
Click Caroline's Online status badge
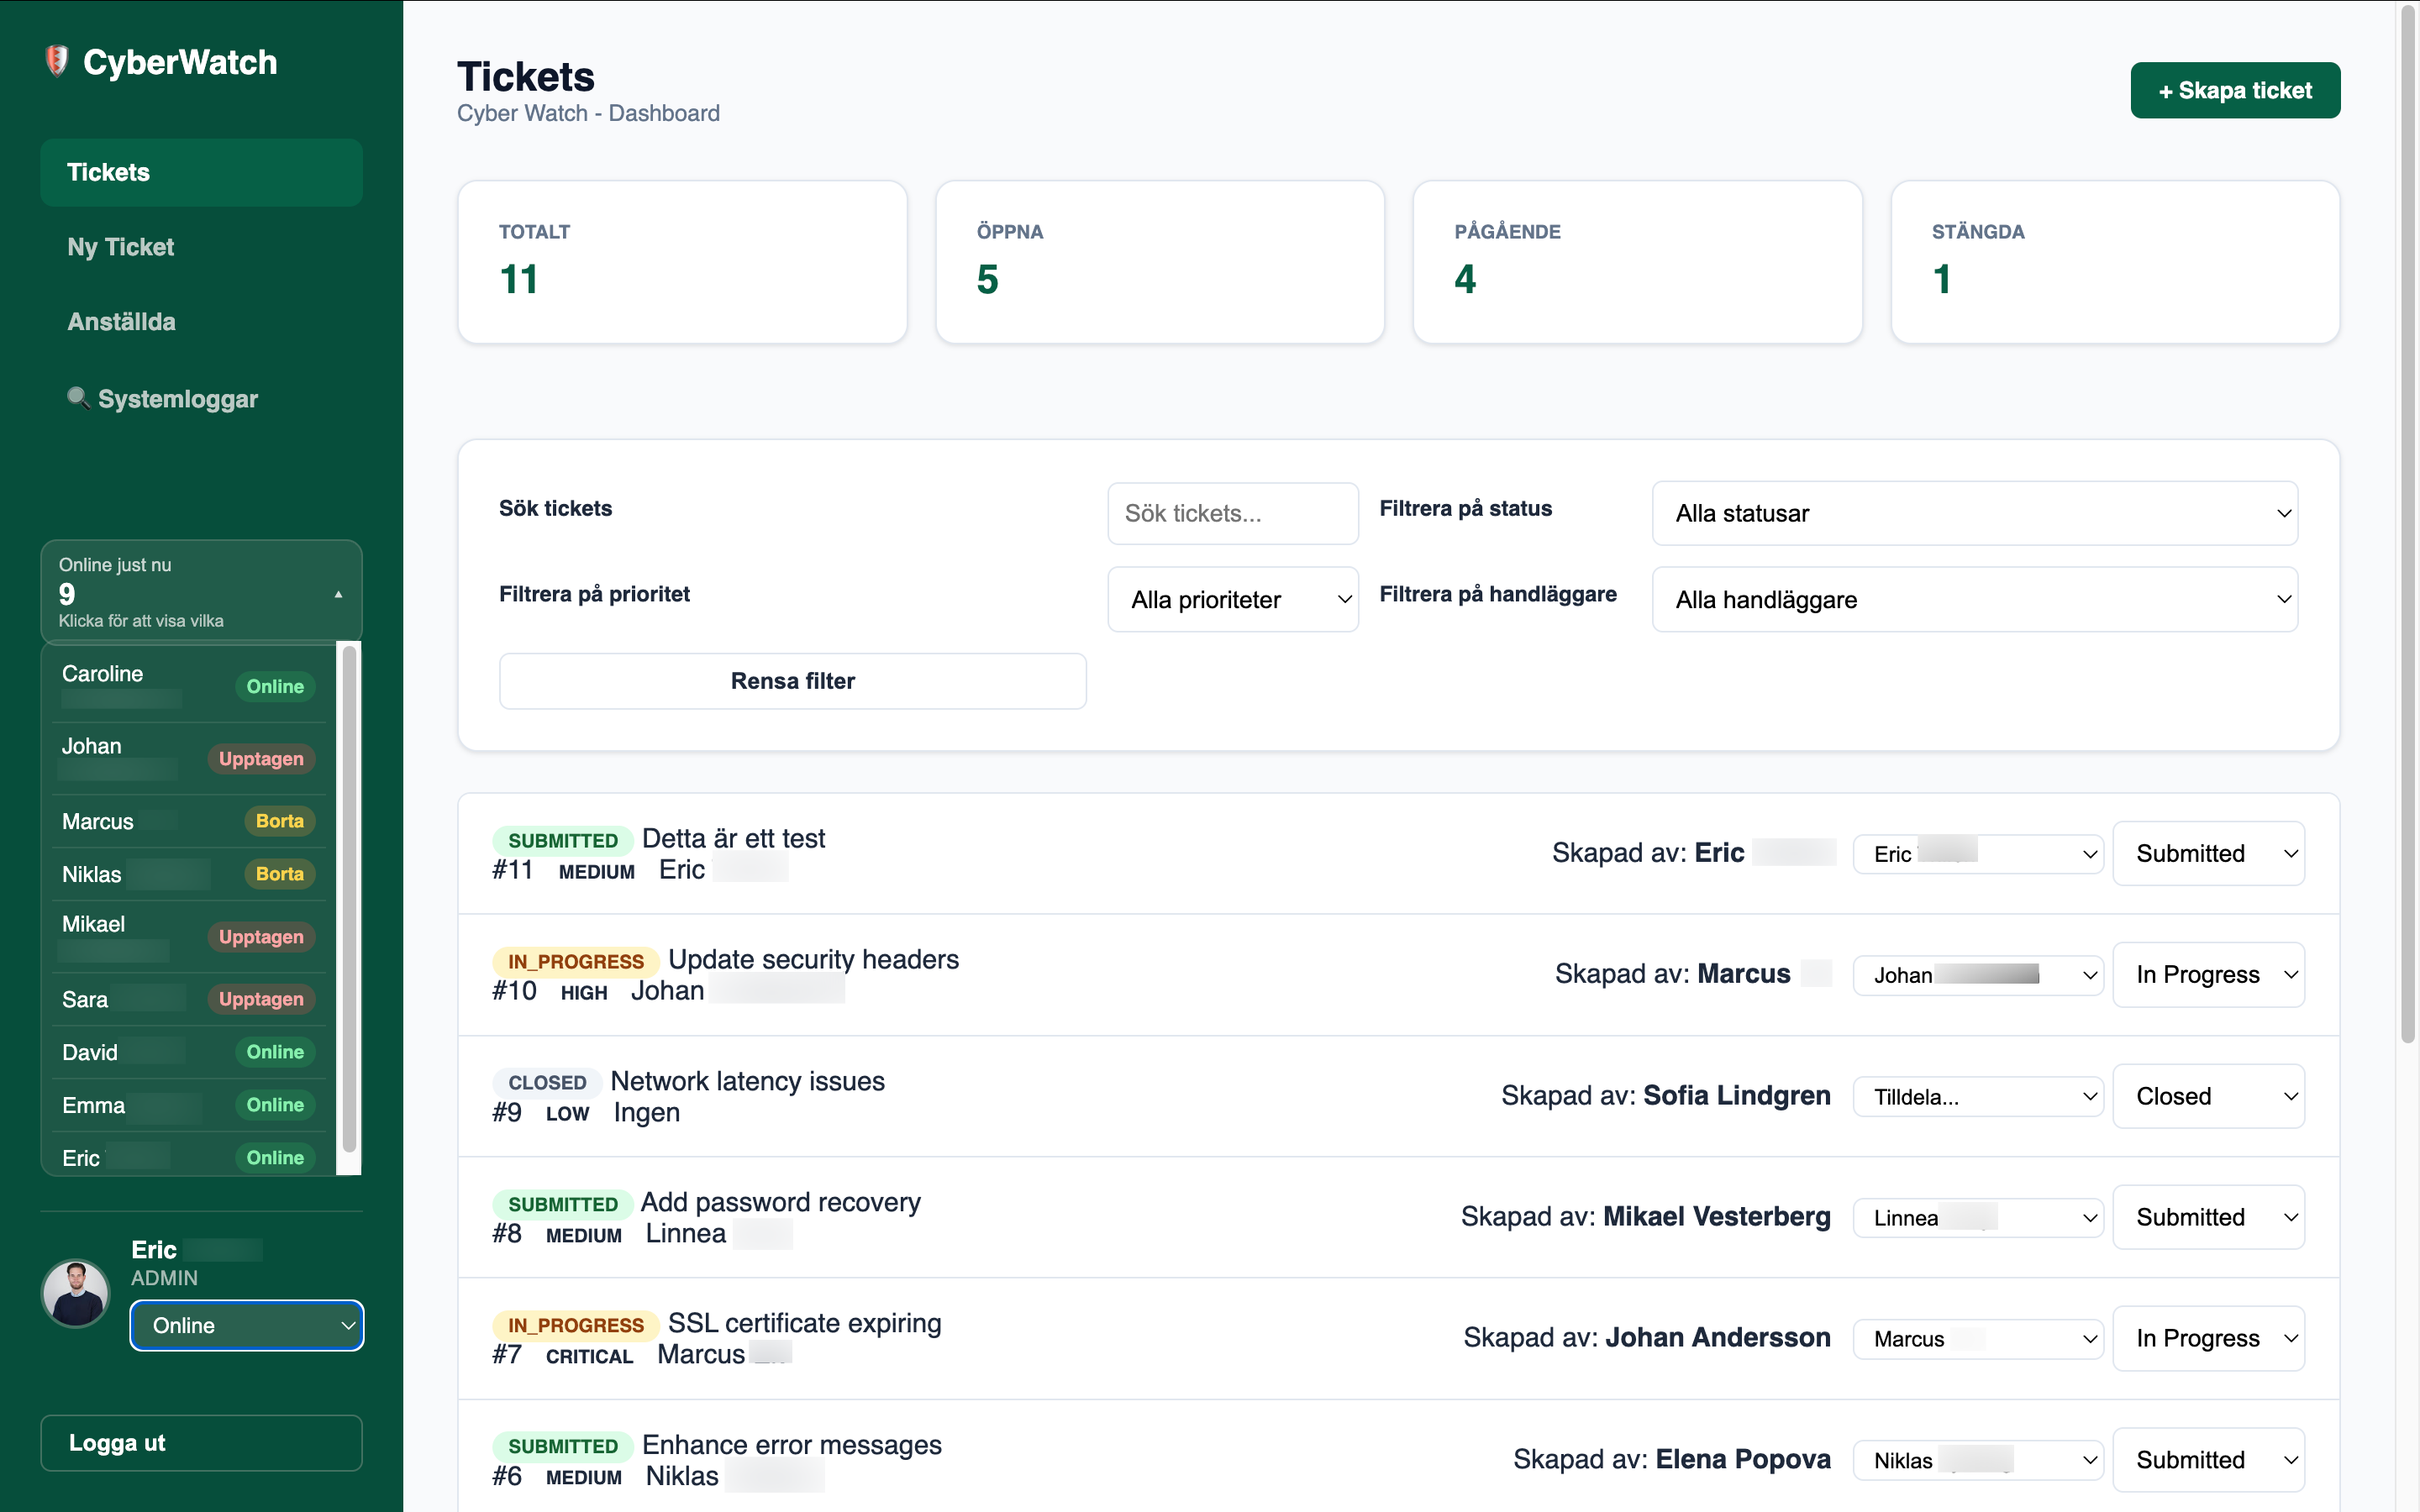pos(275,686)
